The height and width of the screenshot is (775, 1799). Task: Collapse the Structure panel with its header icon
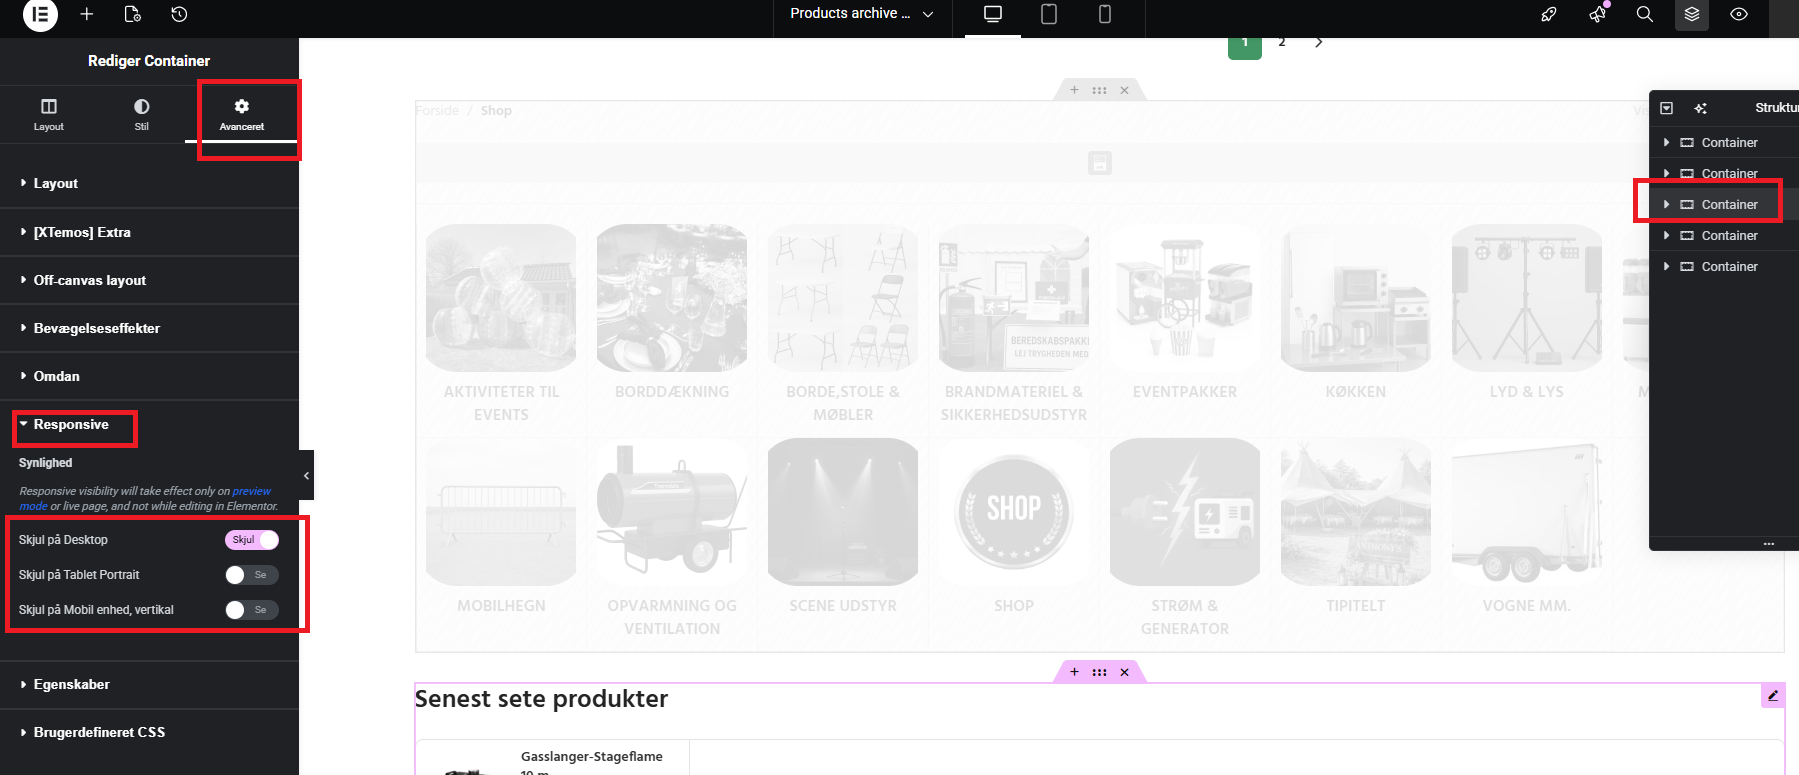[x=1666, y=108]
